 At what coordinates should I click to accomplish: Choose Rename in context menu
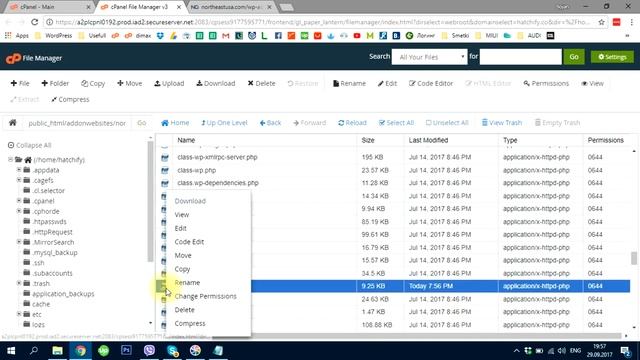[x=187, y=282]
